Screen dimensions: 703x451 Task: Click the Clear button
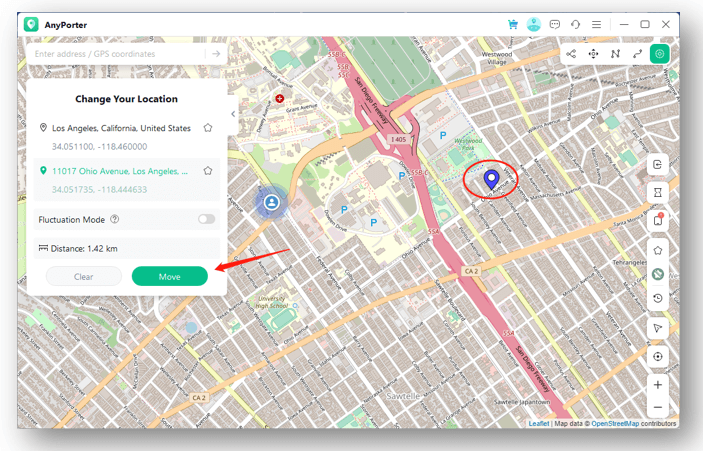pos(83,277)
